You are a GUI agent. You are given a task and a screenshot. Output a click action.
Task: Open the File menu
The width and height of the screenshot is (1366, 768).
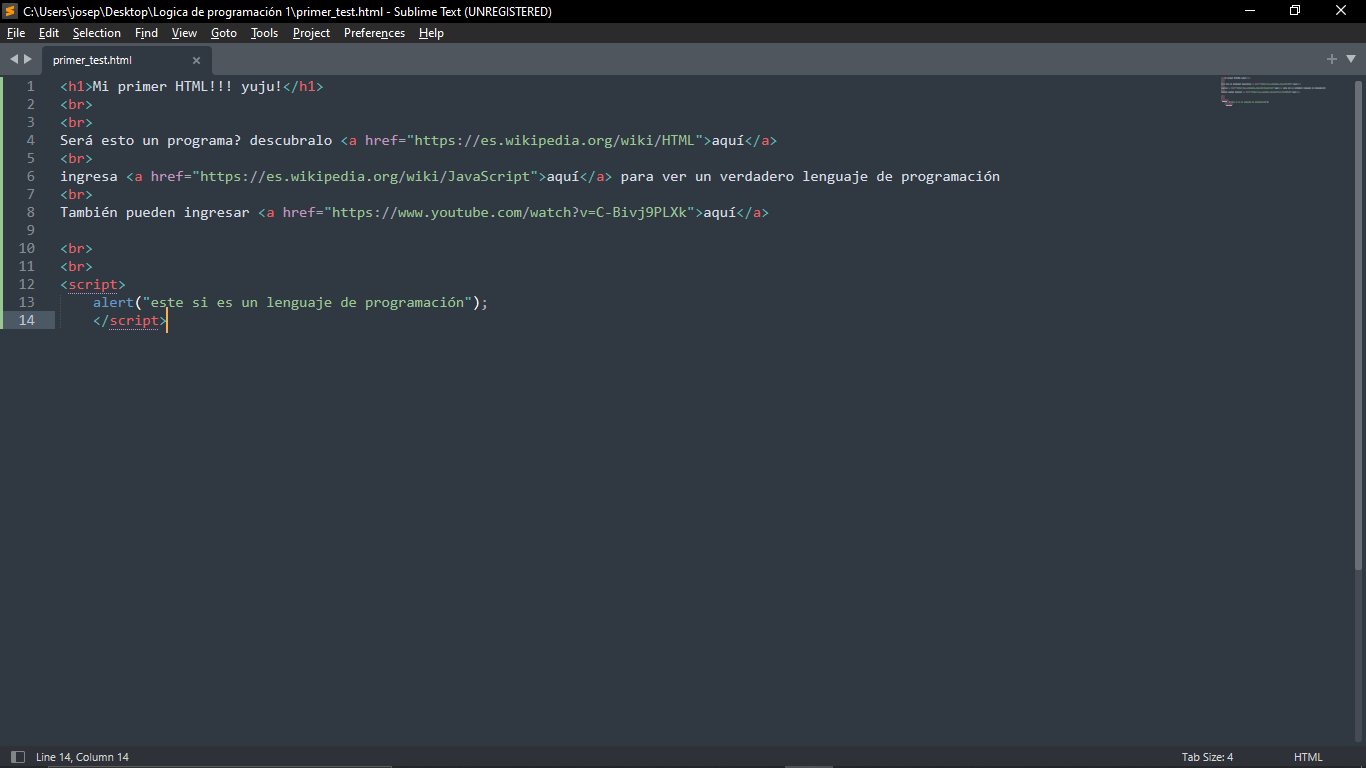coord(16,33)
